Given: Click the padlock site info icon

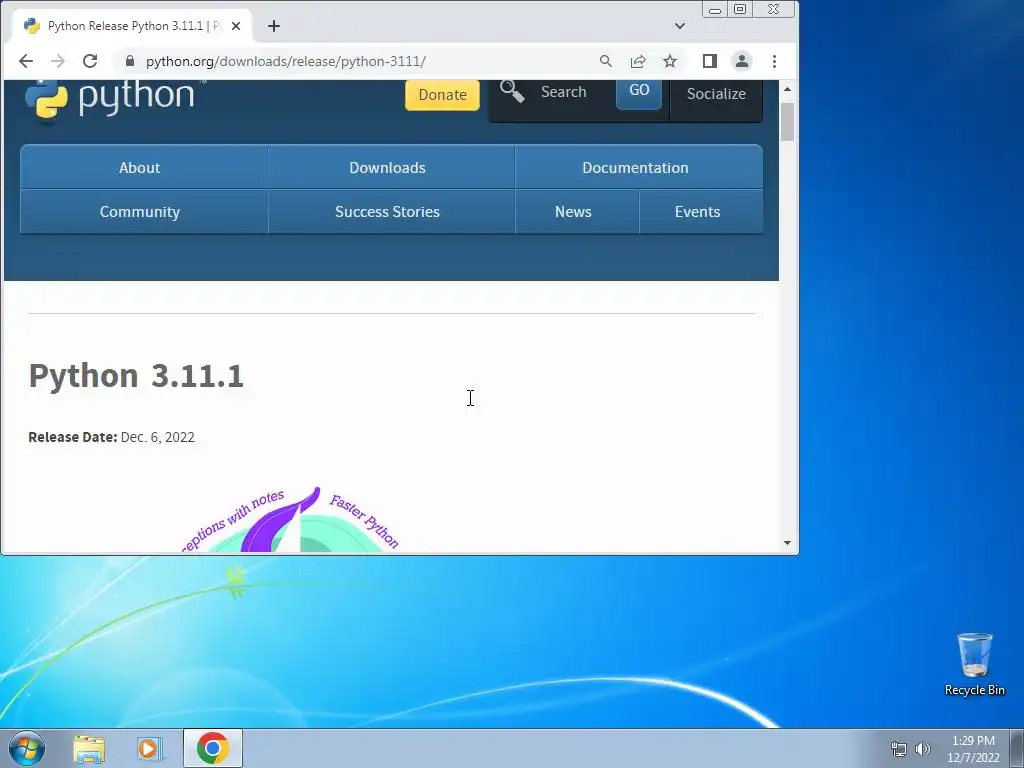Looking at the screenshot, I should pyautogui.click(x=129, y=61).
